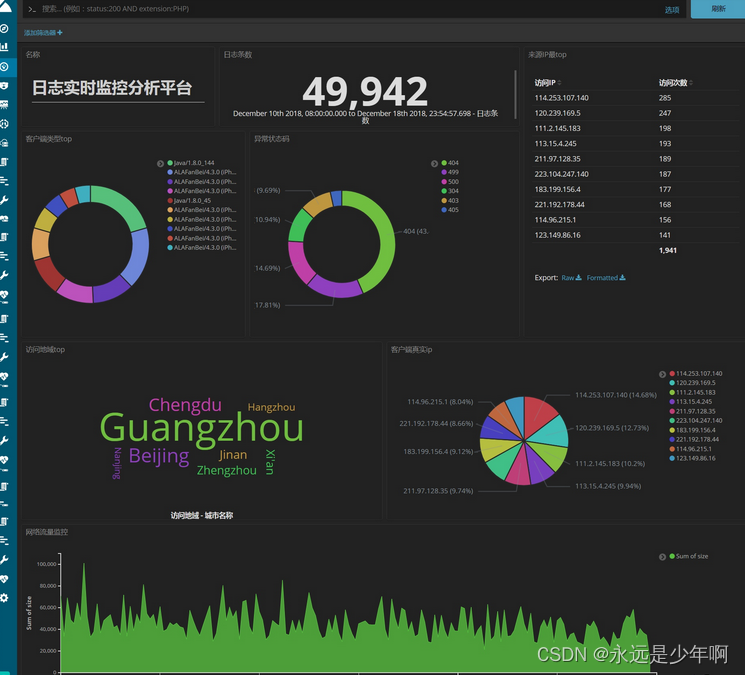Click color dot of 404 legend entry
Screen dimensions: 745x675
[444, 163]
